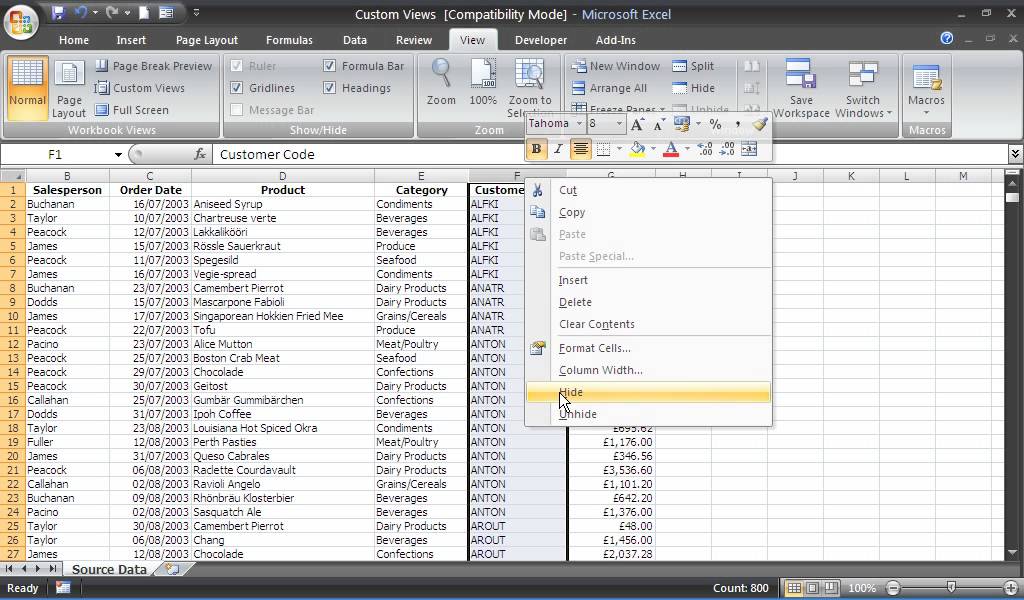Click the Save icon in Quick Access Toolbar

[x=59, y=13]
